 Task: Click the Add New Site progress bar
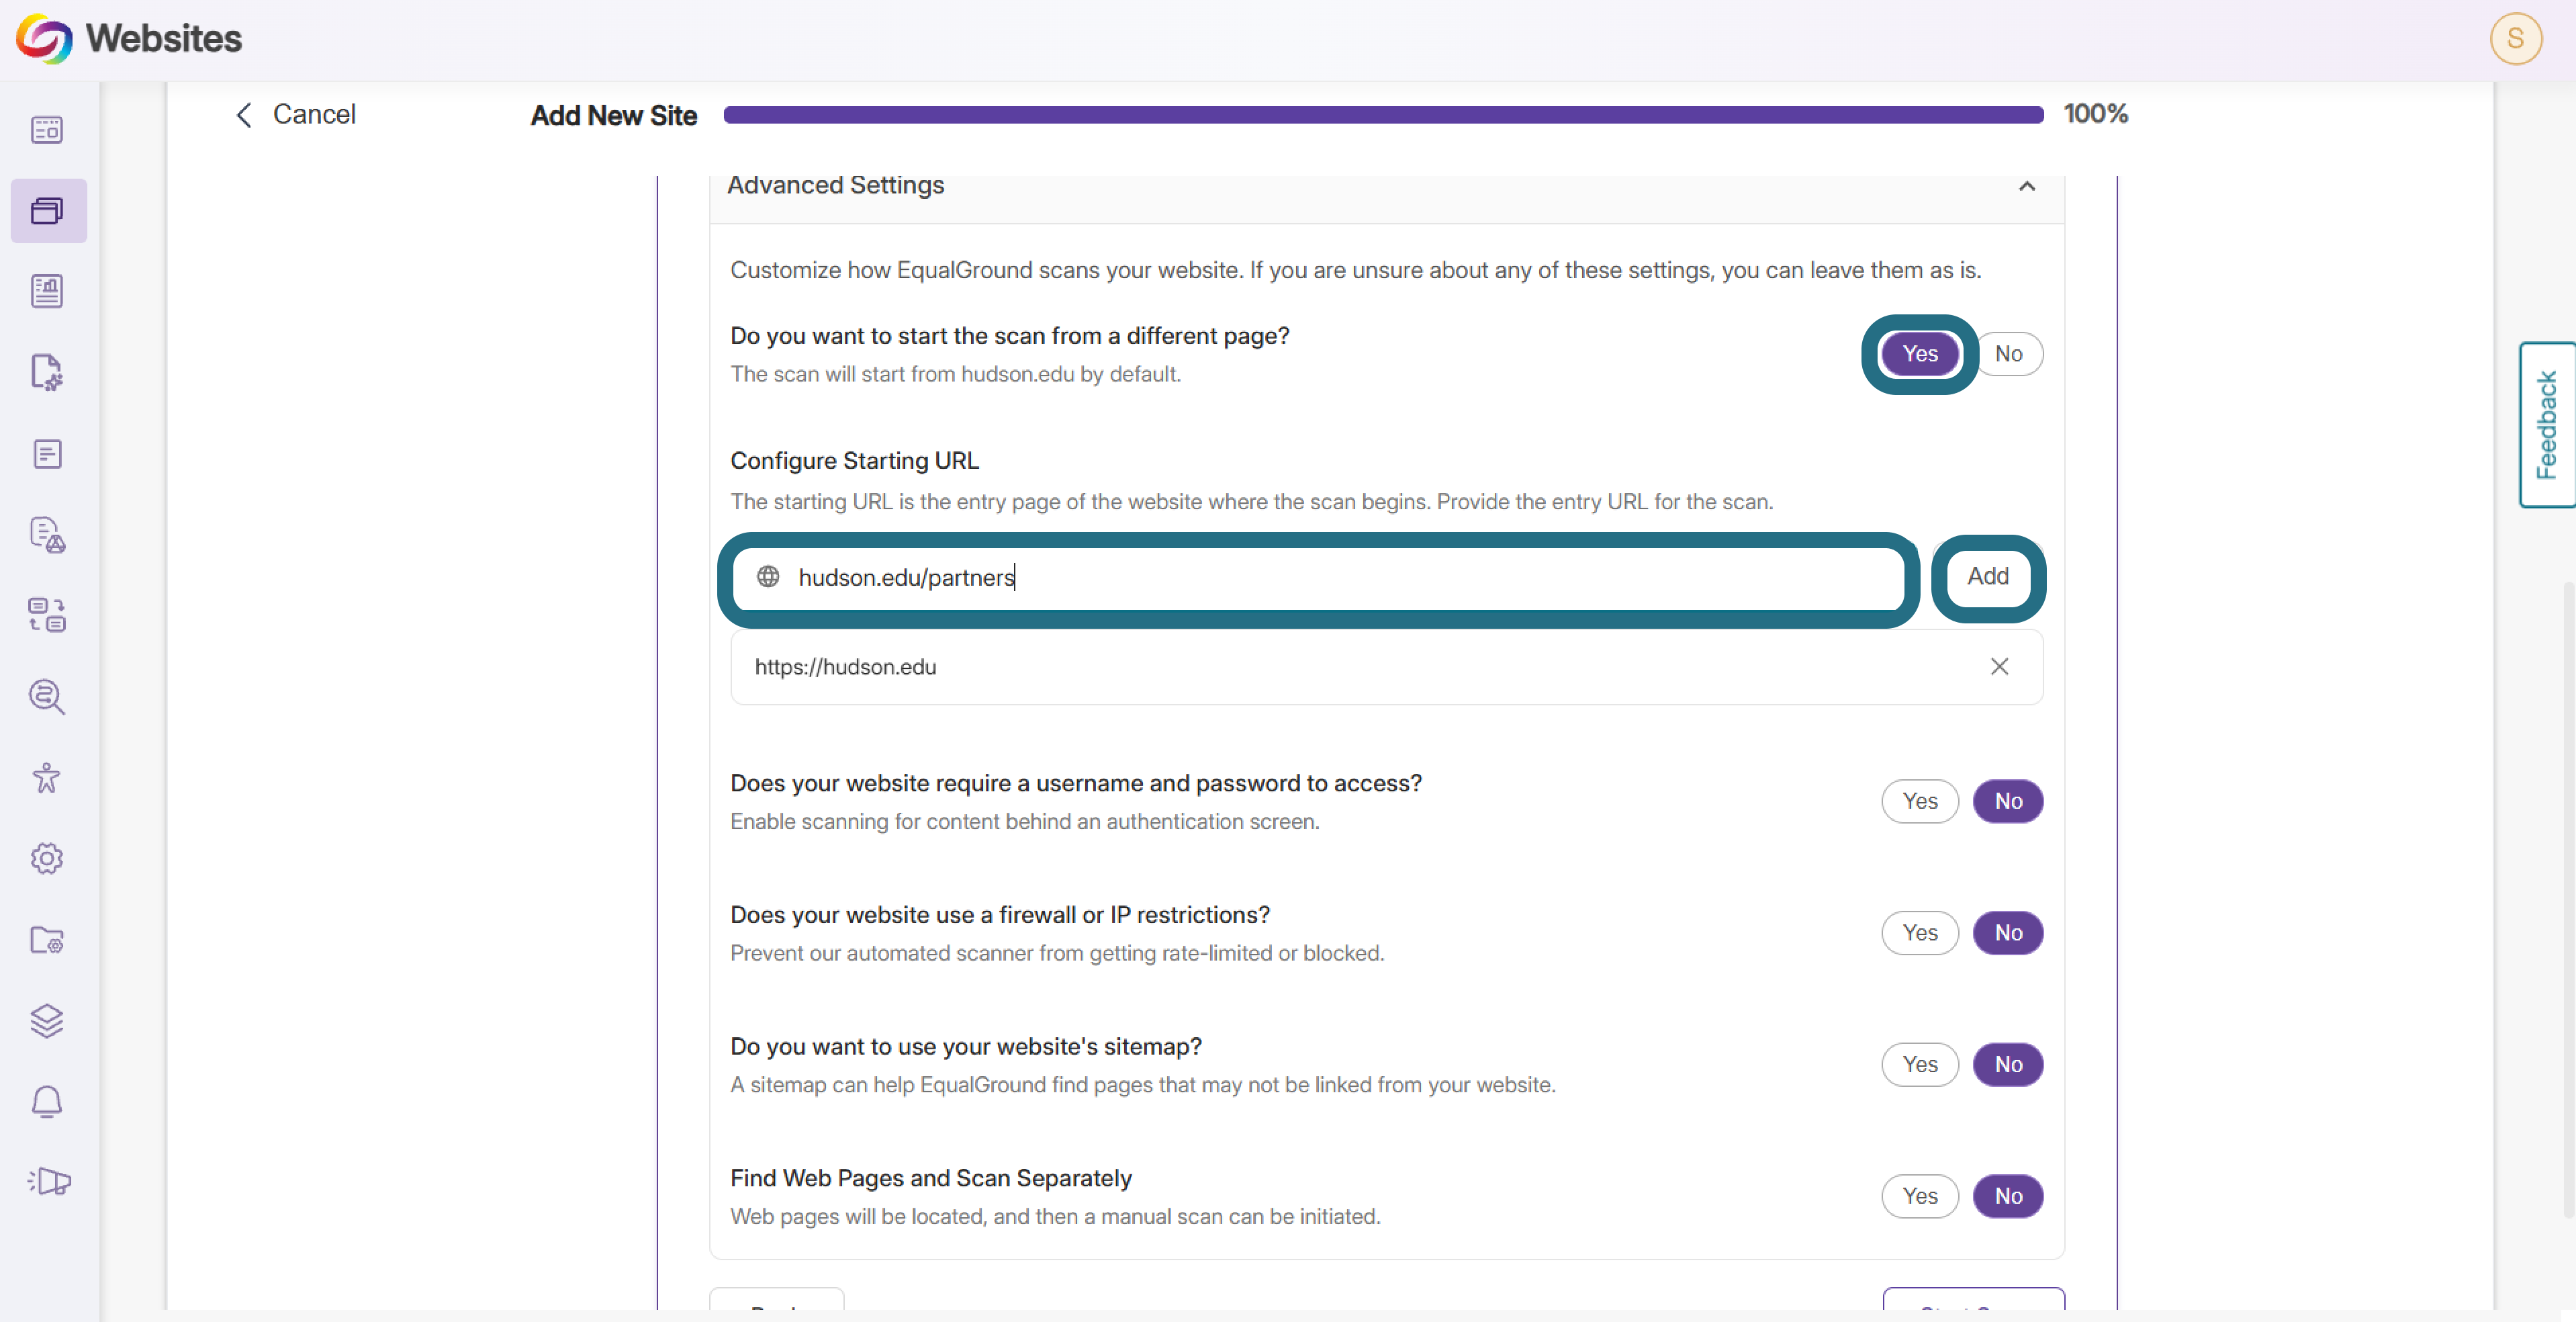pos(1383,115)
